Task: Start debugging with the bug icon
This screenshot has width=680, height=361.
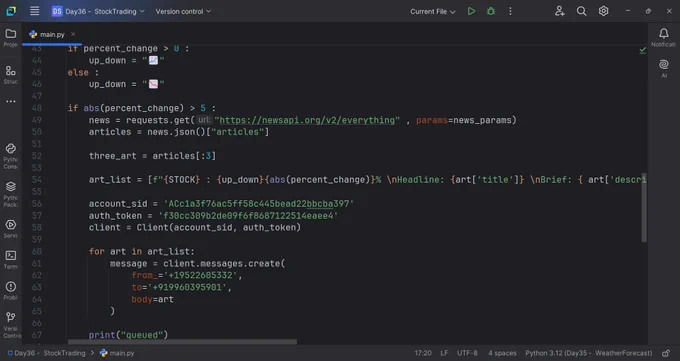Action: point(491,11)
